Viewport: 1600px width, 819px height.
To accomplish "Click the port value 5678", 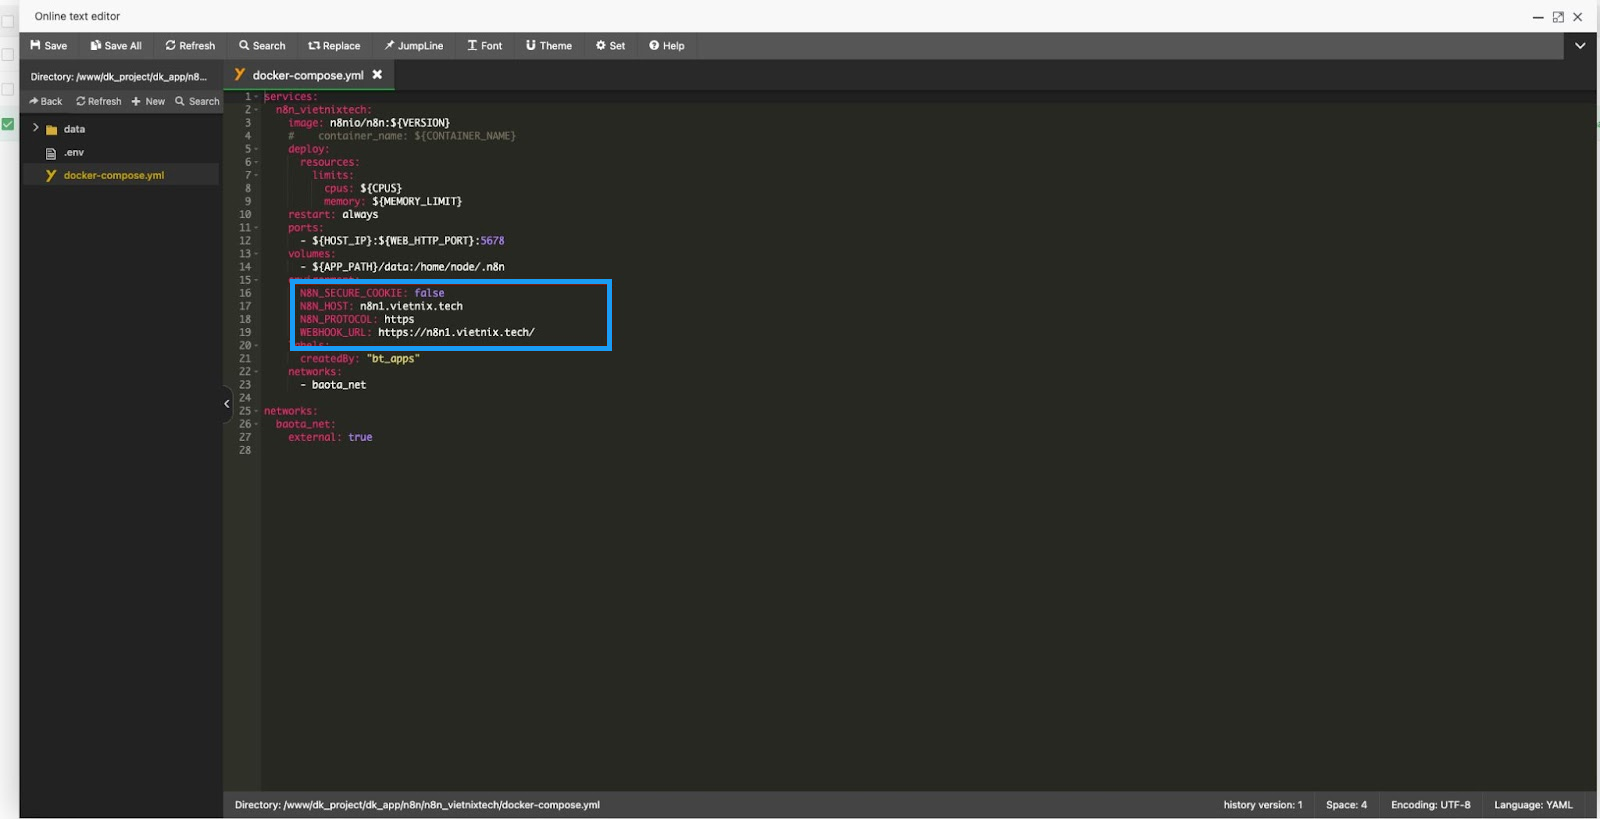I will 492,241.
